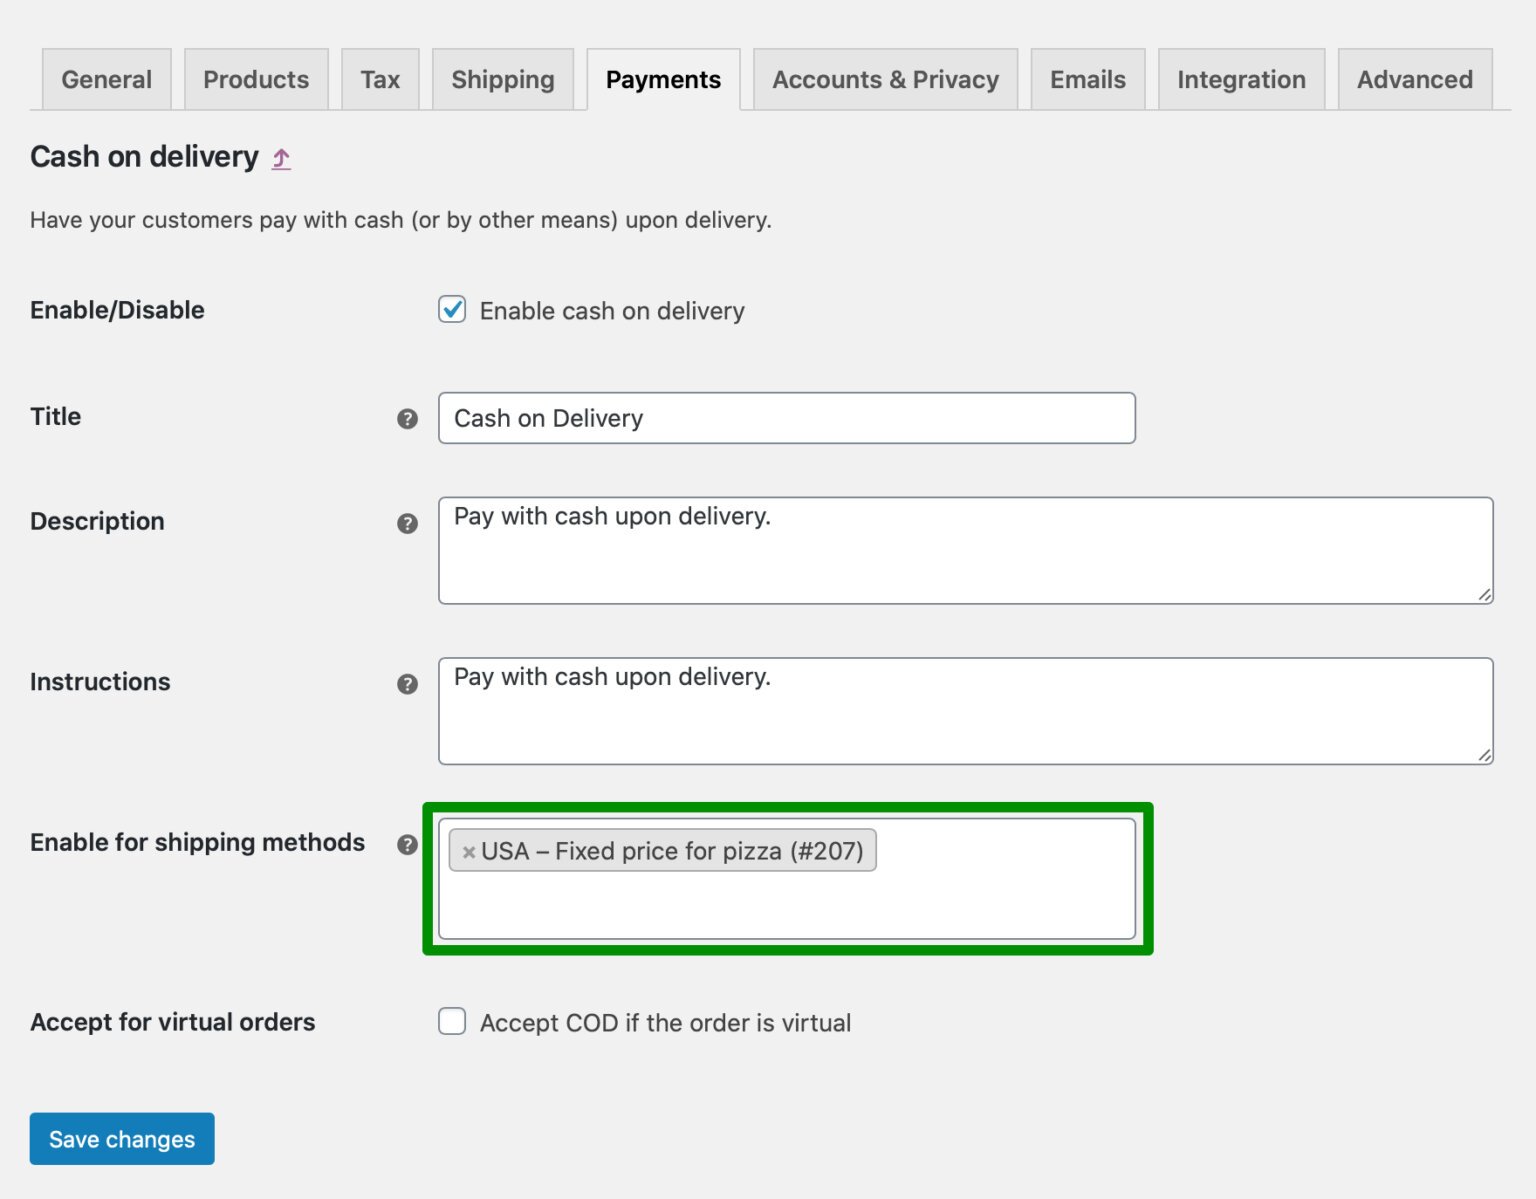1536x1199 pixels.
Task: Toggle the Enable/Disable checkbox off
Action: coord(452,310)
